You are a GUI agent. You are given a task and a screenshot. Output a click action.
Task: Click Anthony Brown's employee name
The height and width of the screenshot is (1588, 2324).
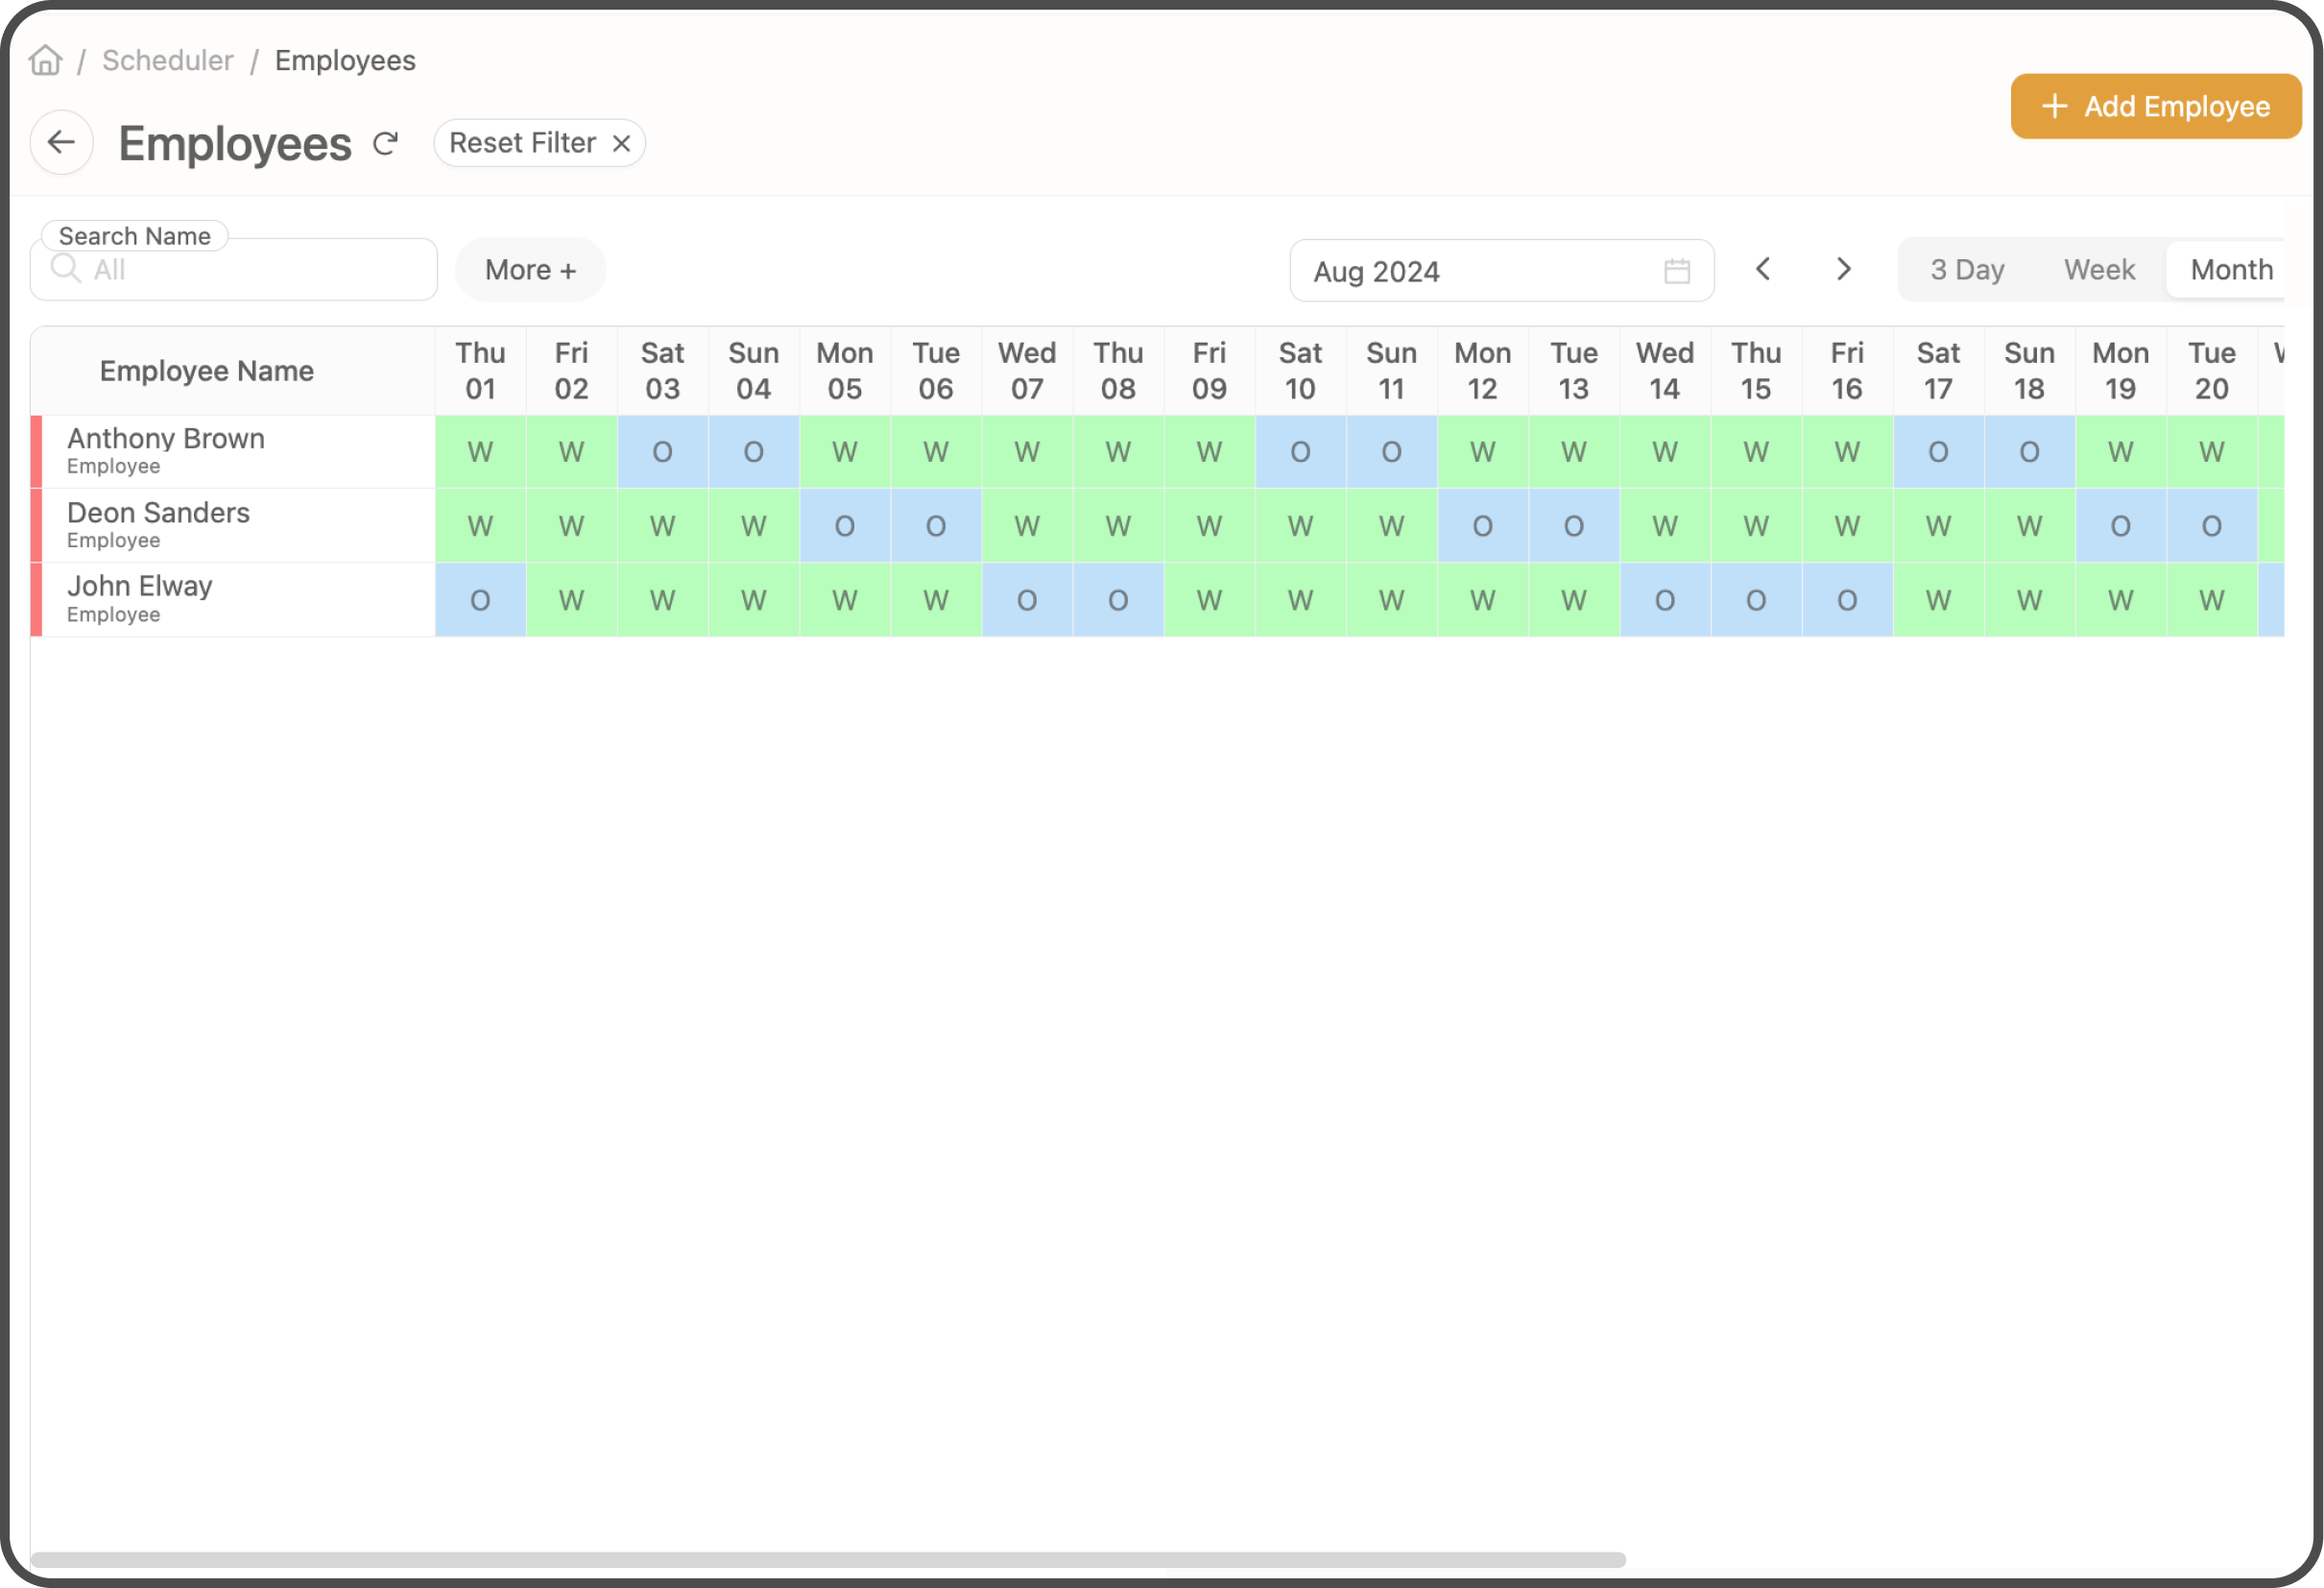pos(166,438)
